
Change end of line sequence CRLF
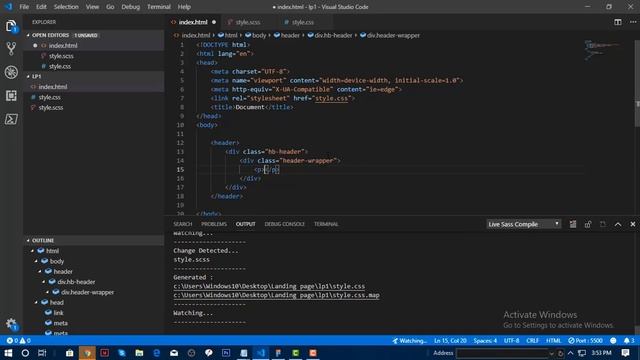pos(532,340)
